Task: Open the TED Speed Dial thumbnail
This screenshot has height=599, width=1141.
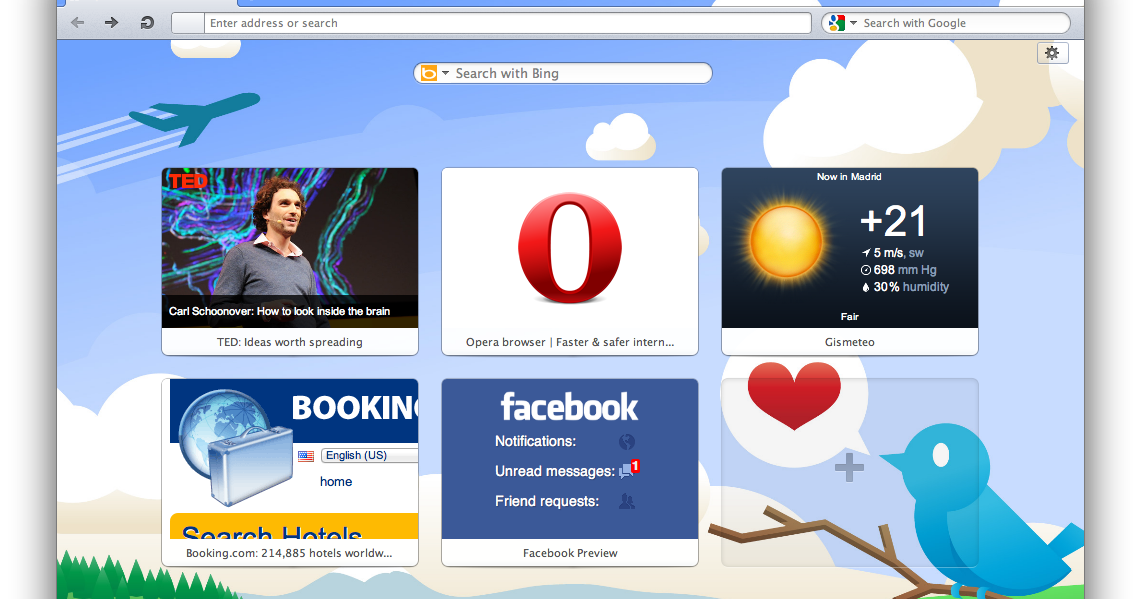Action: (290, 247)
